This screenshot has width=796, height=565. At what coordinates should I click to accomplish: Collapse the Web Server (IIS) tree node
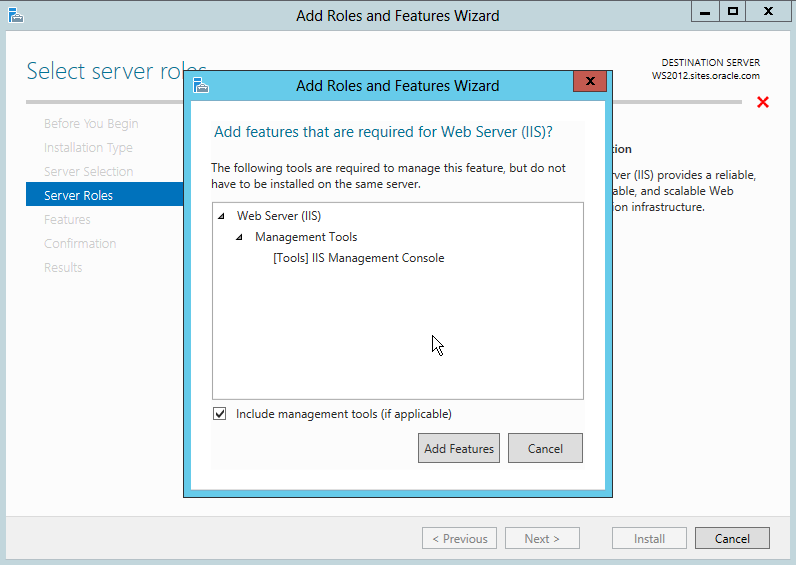tap(221, 216)
